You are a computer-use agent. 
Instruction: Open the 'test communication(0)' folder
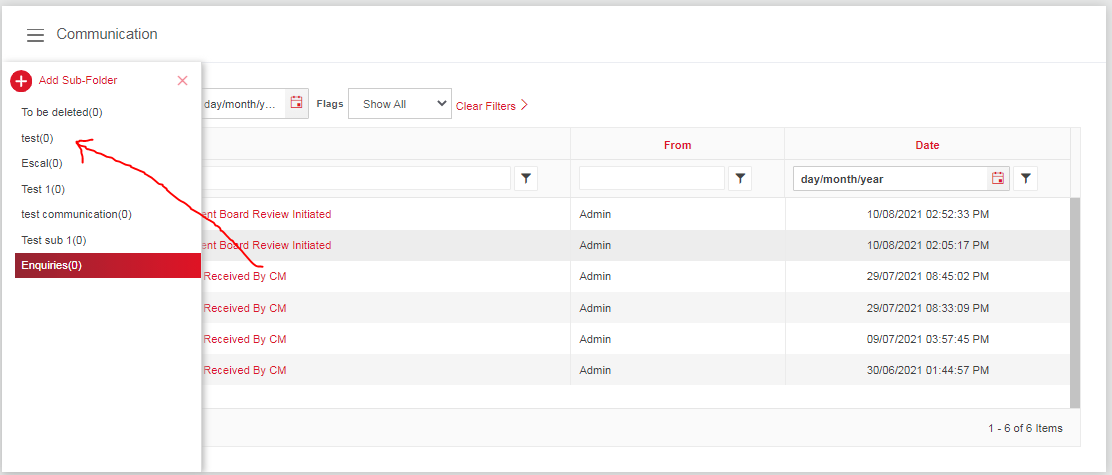(x=76, y=214)
